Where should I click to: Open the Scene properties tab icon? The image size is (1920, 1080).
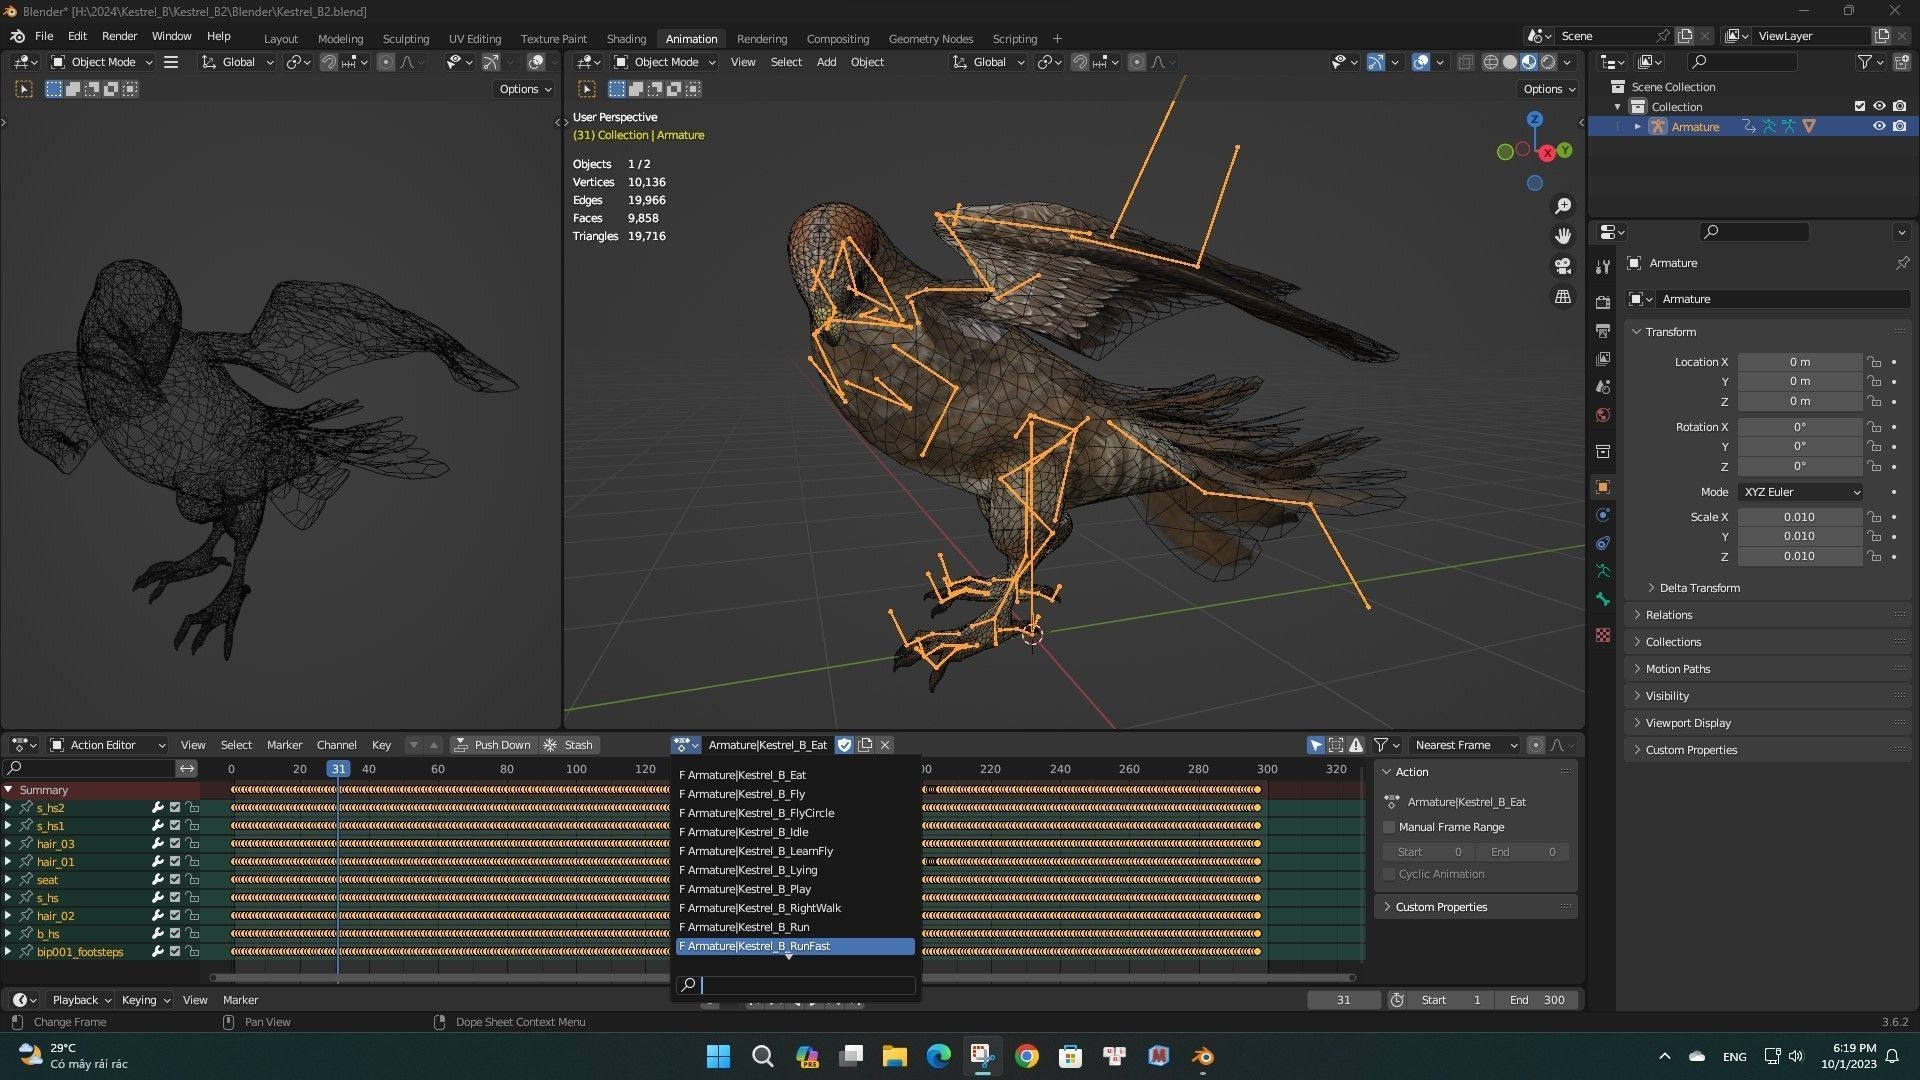point(1603,387)
